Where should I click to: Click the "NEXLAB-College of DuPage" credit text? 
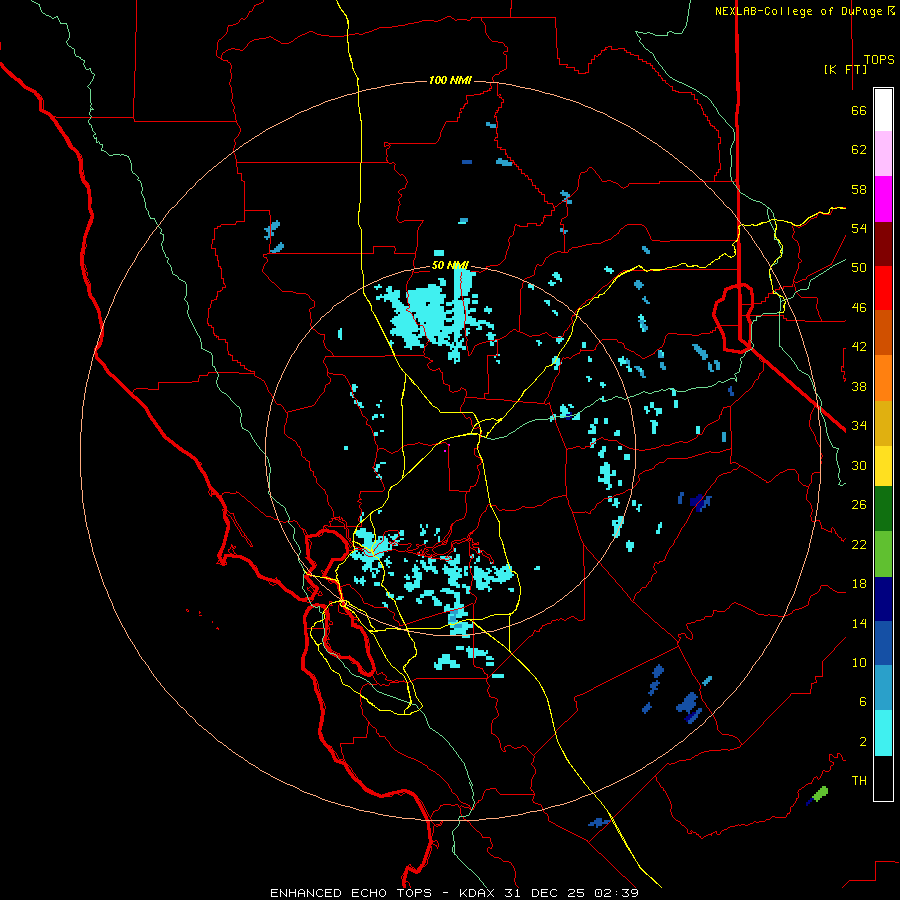click(800, 11)
